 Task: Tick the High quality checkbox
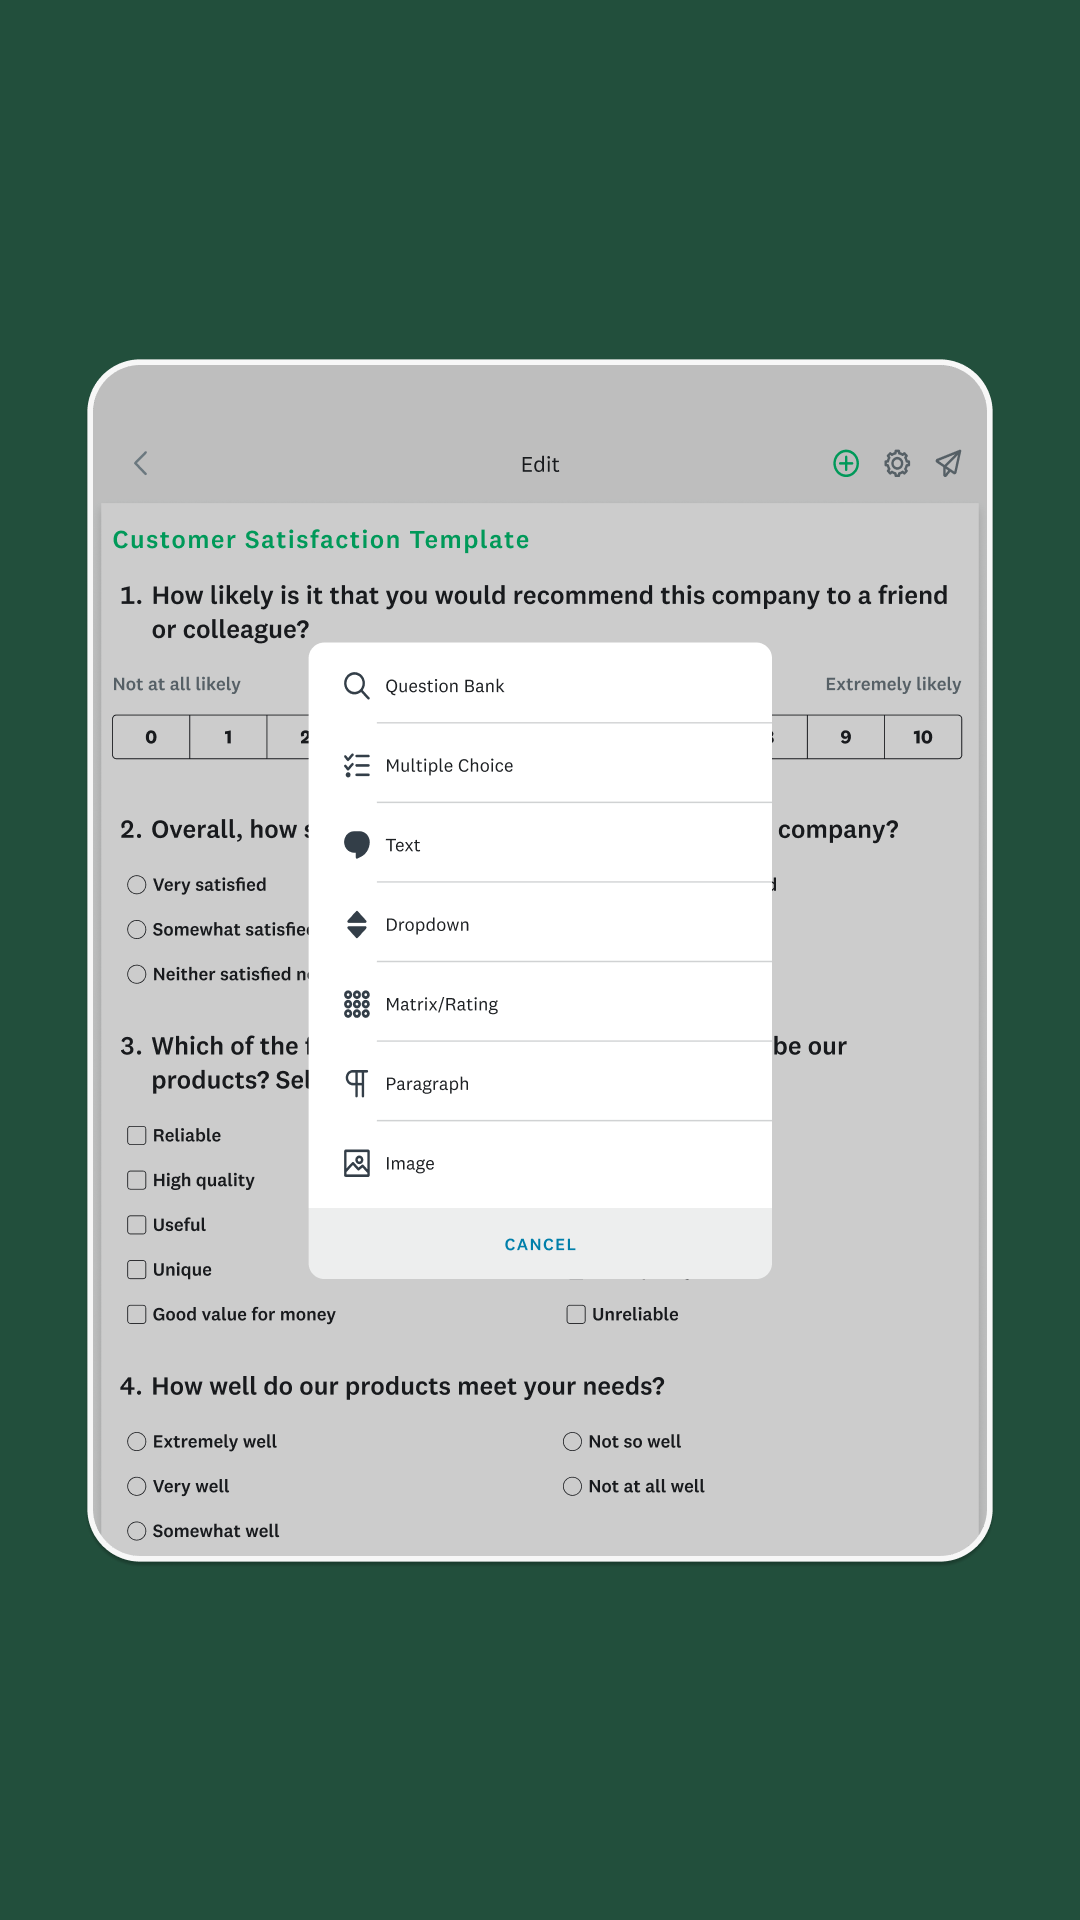pyautogui.click(x=137, y=1180)
